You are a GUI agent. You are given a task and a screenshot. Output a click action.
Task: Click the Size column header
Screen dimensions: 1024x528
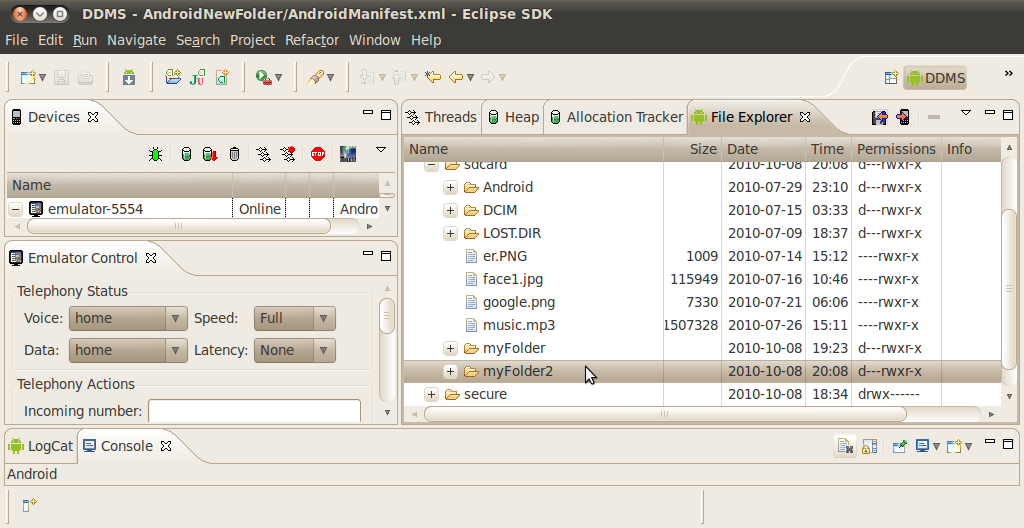(692, 150)
